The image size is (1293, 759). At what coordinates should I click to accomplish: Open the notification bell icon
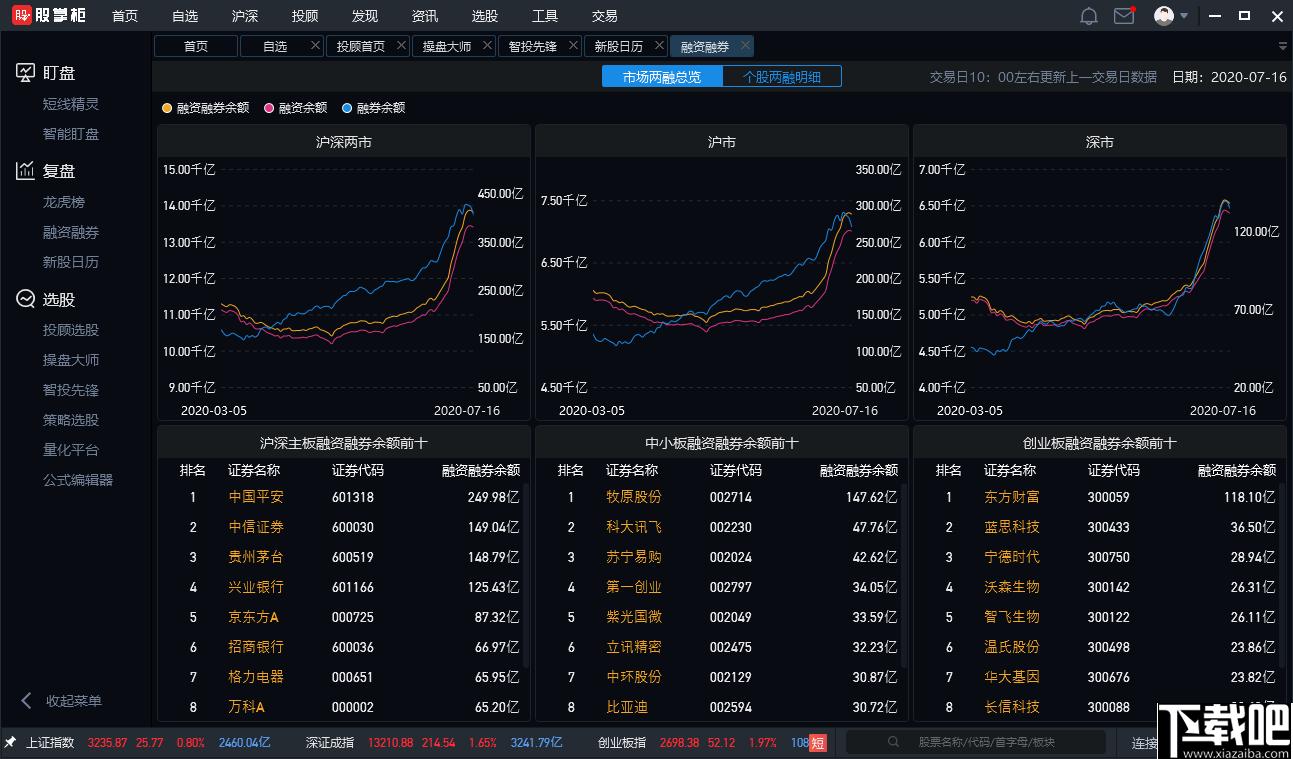pos(1089,16)
